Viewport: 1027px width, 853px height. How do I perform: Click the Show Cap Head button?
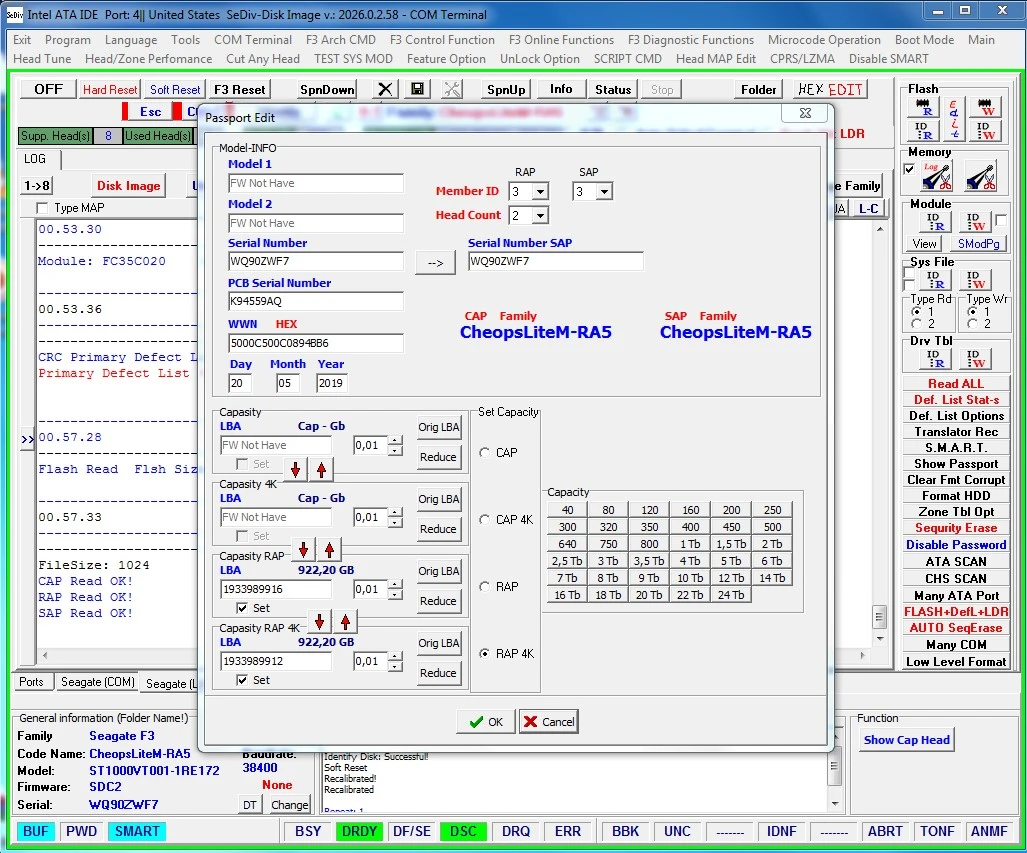point(906,740)
